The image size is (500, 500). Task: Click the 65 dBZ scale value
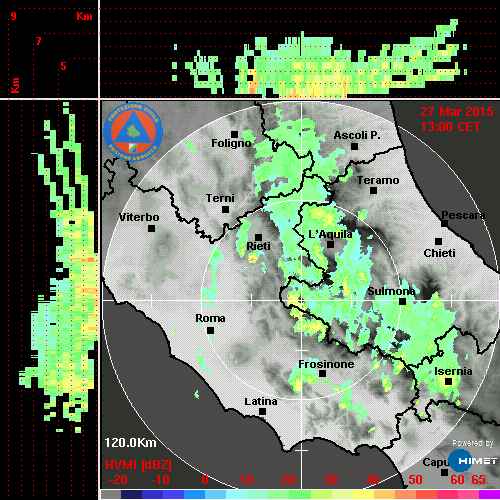pos(478,480)
